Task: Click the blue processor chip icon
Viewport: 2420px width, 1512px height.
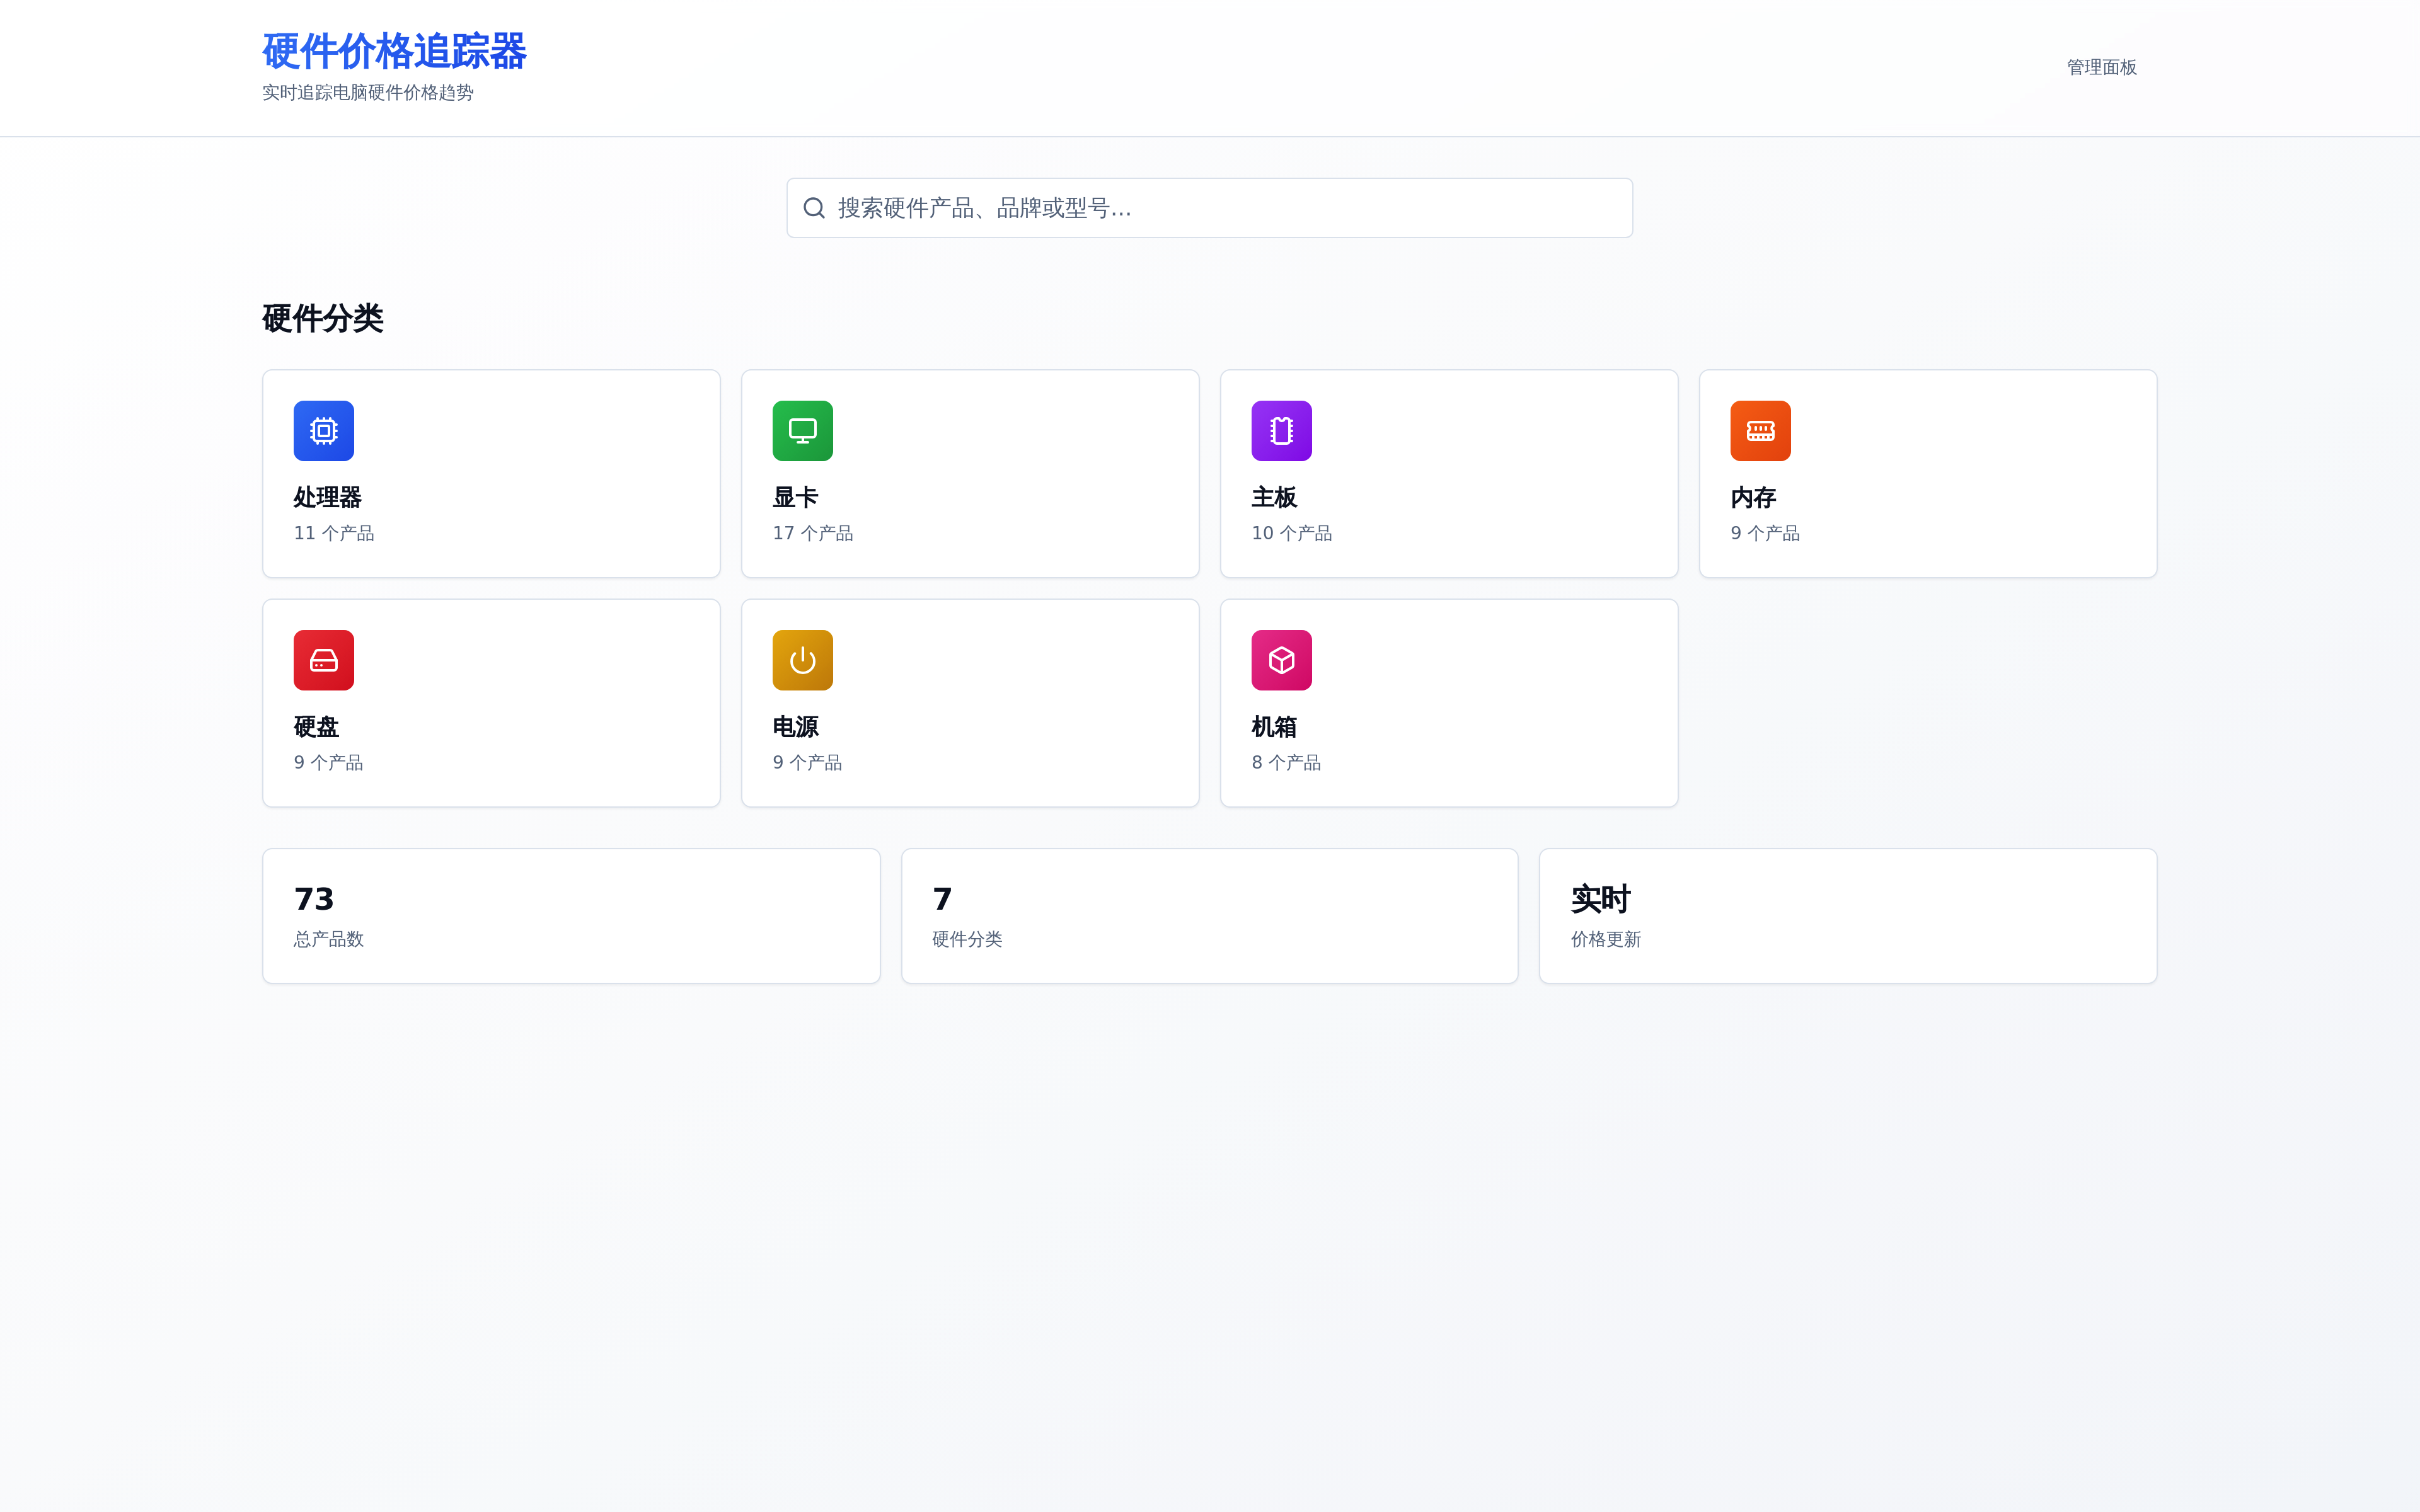Action: point(323,431)
